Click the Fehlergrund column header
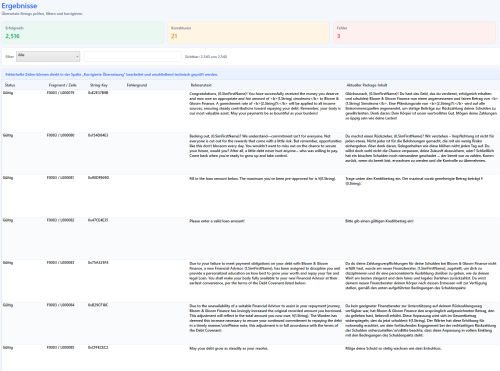This screenshot has height=371, width=500. pos(137,85)
